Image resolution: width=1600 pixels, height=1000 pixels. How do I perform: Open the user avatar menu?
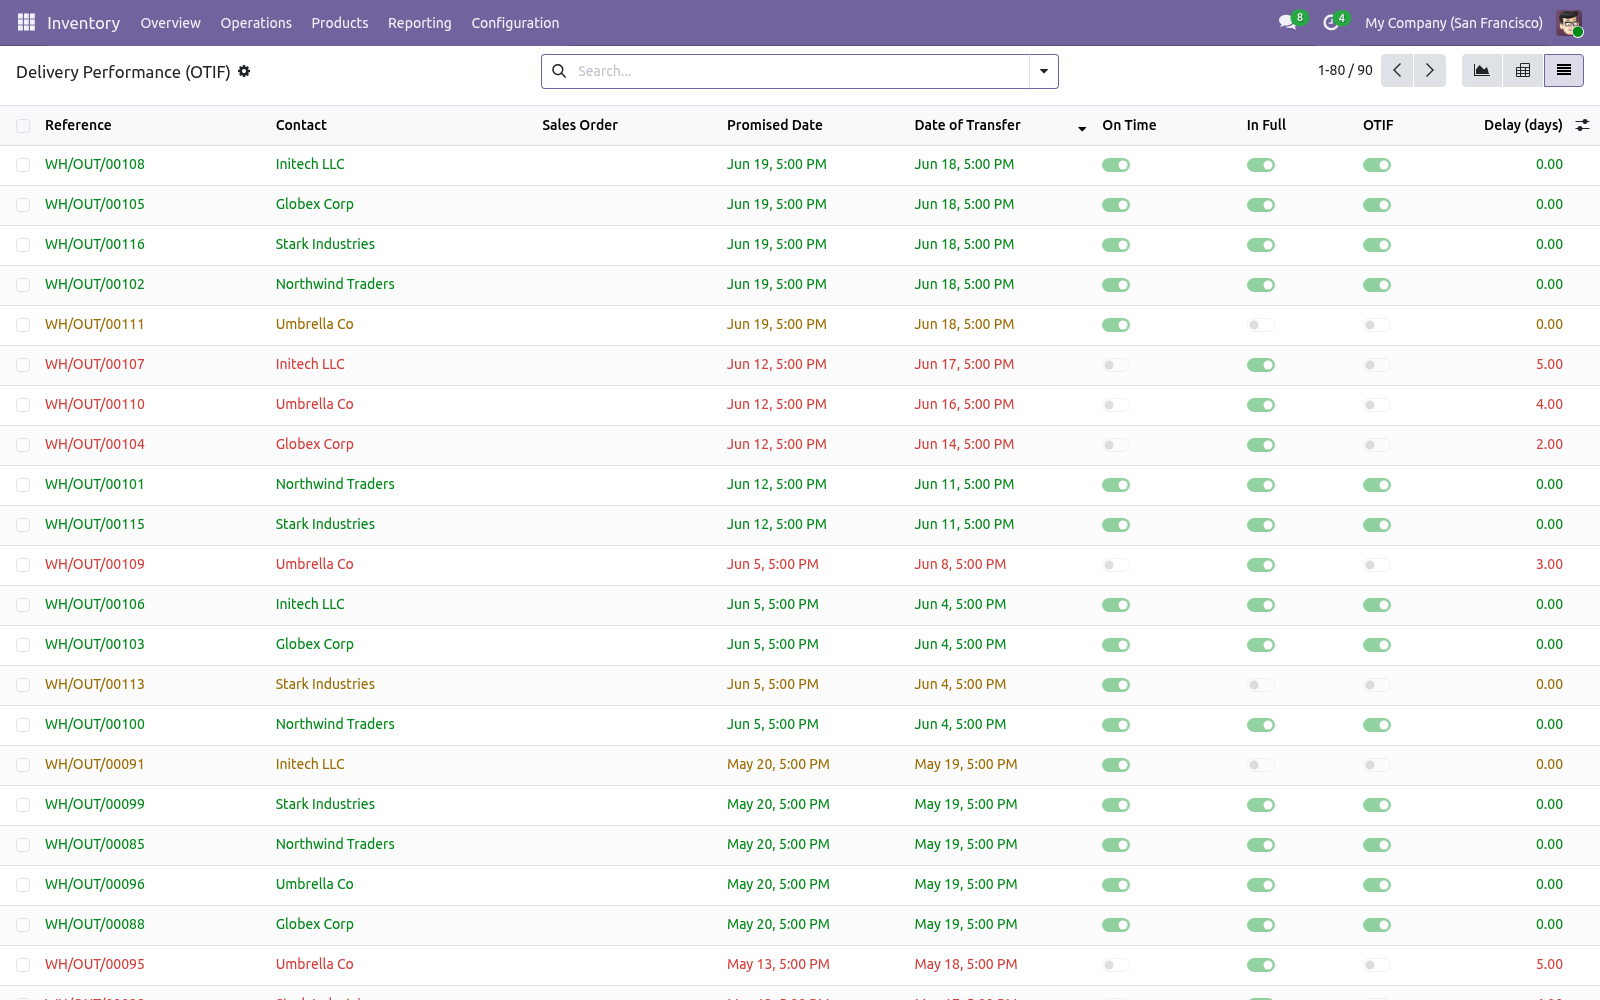point(1569,22)
